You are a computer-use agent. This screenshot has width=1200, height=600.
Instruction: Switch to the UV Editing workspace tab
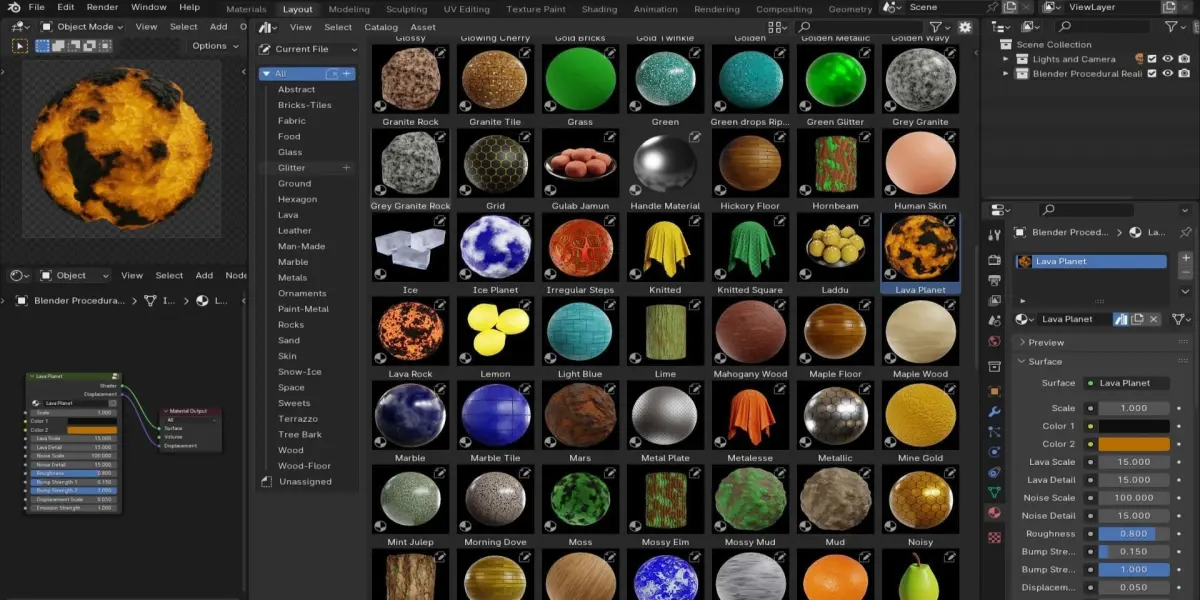[467, 9]
